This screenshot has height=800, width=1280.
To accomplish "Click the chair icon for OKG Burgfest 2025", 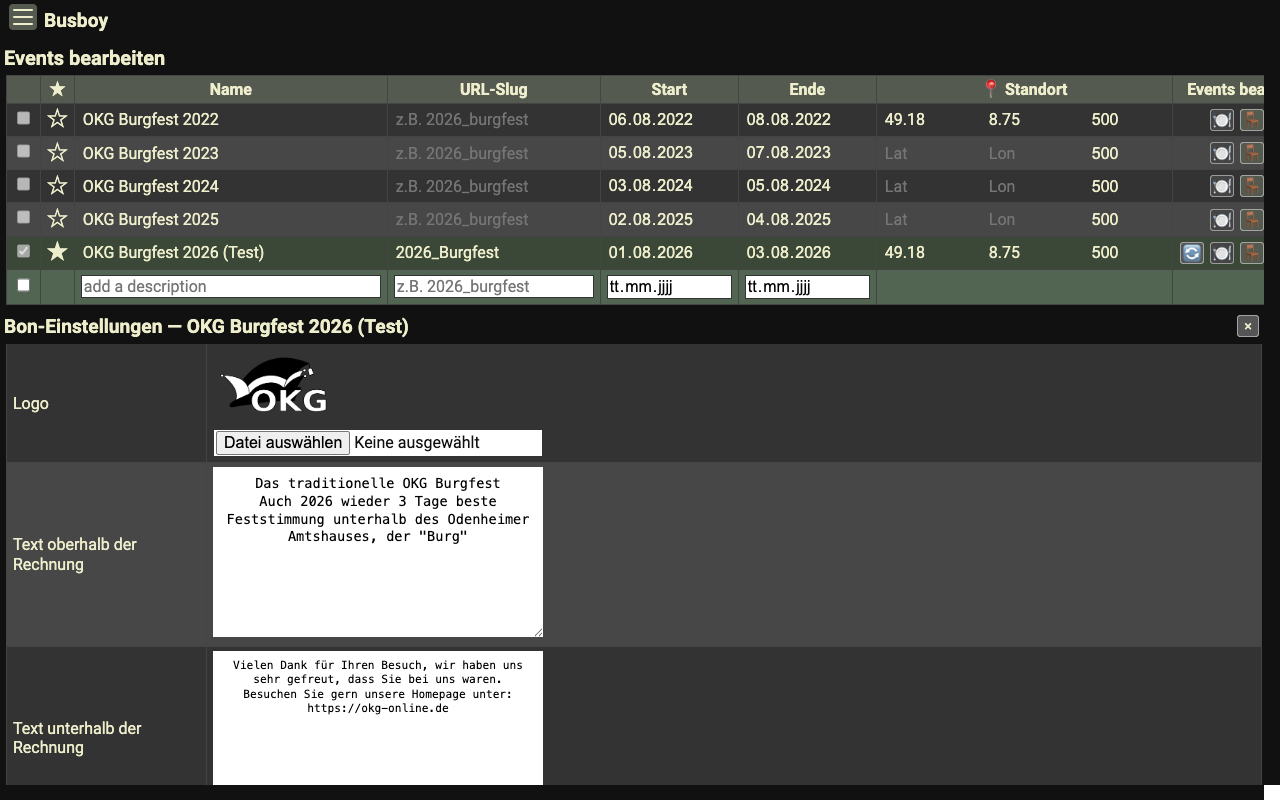I will point(1251,219).
